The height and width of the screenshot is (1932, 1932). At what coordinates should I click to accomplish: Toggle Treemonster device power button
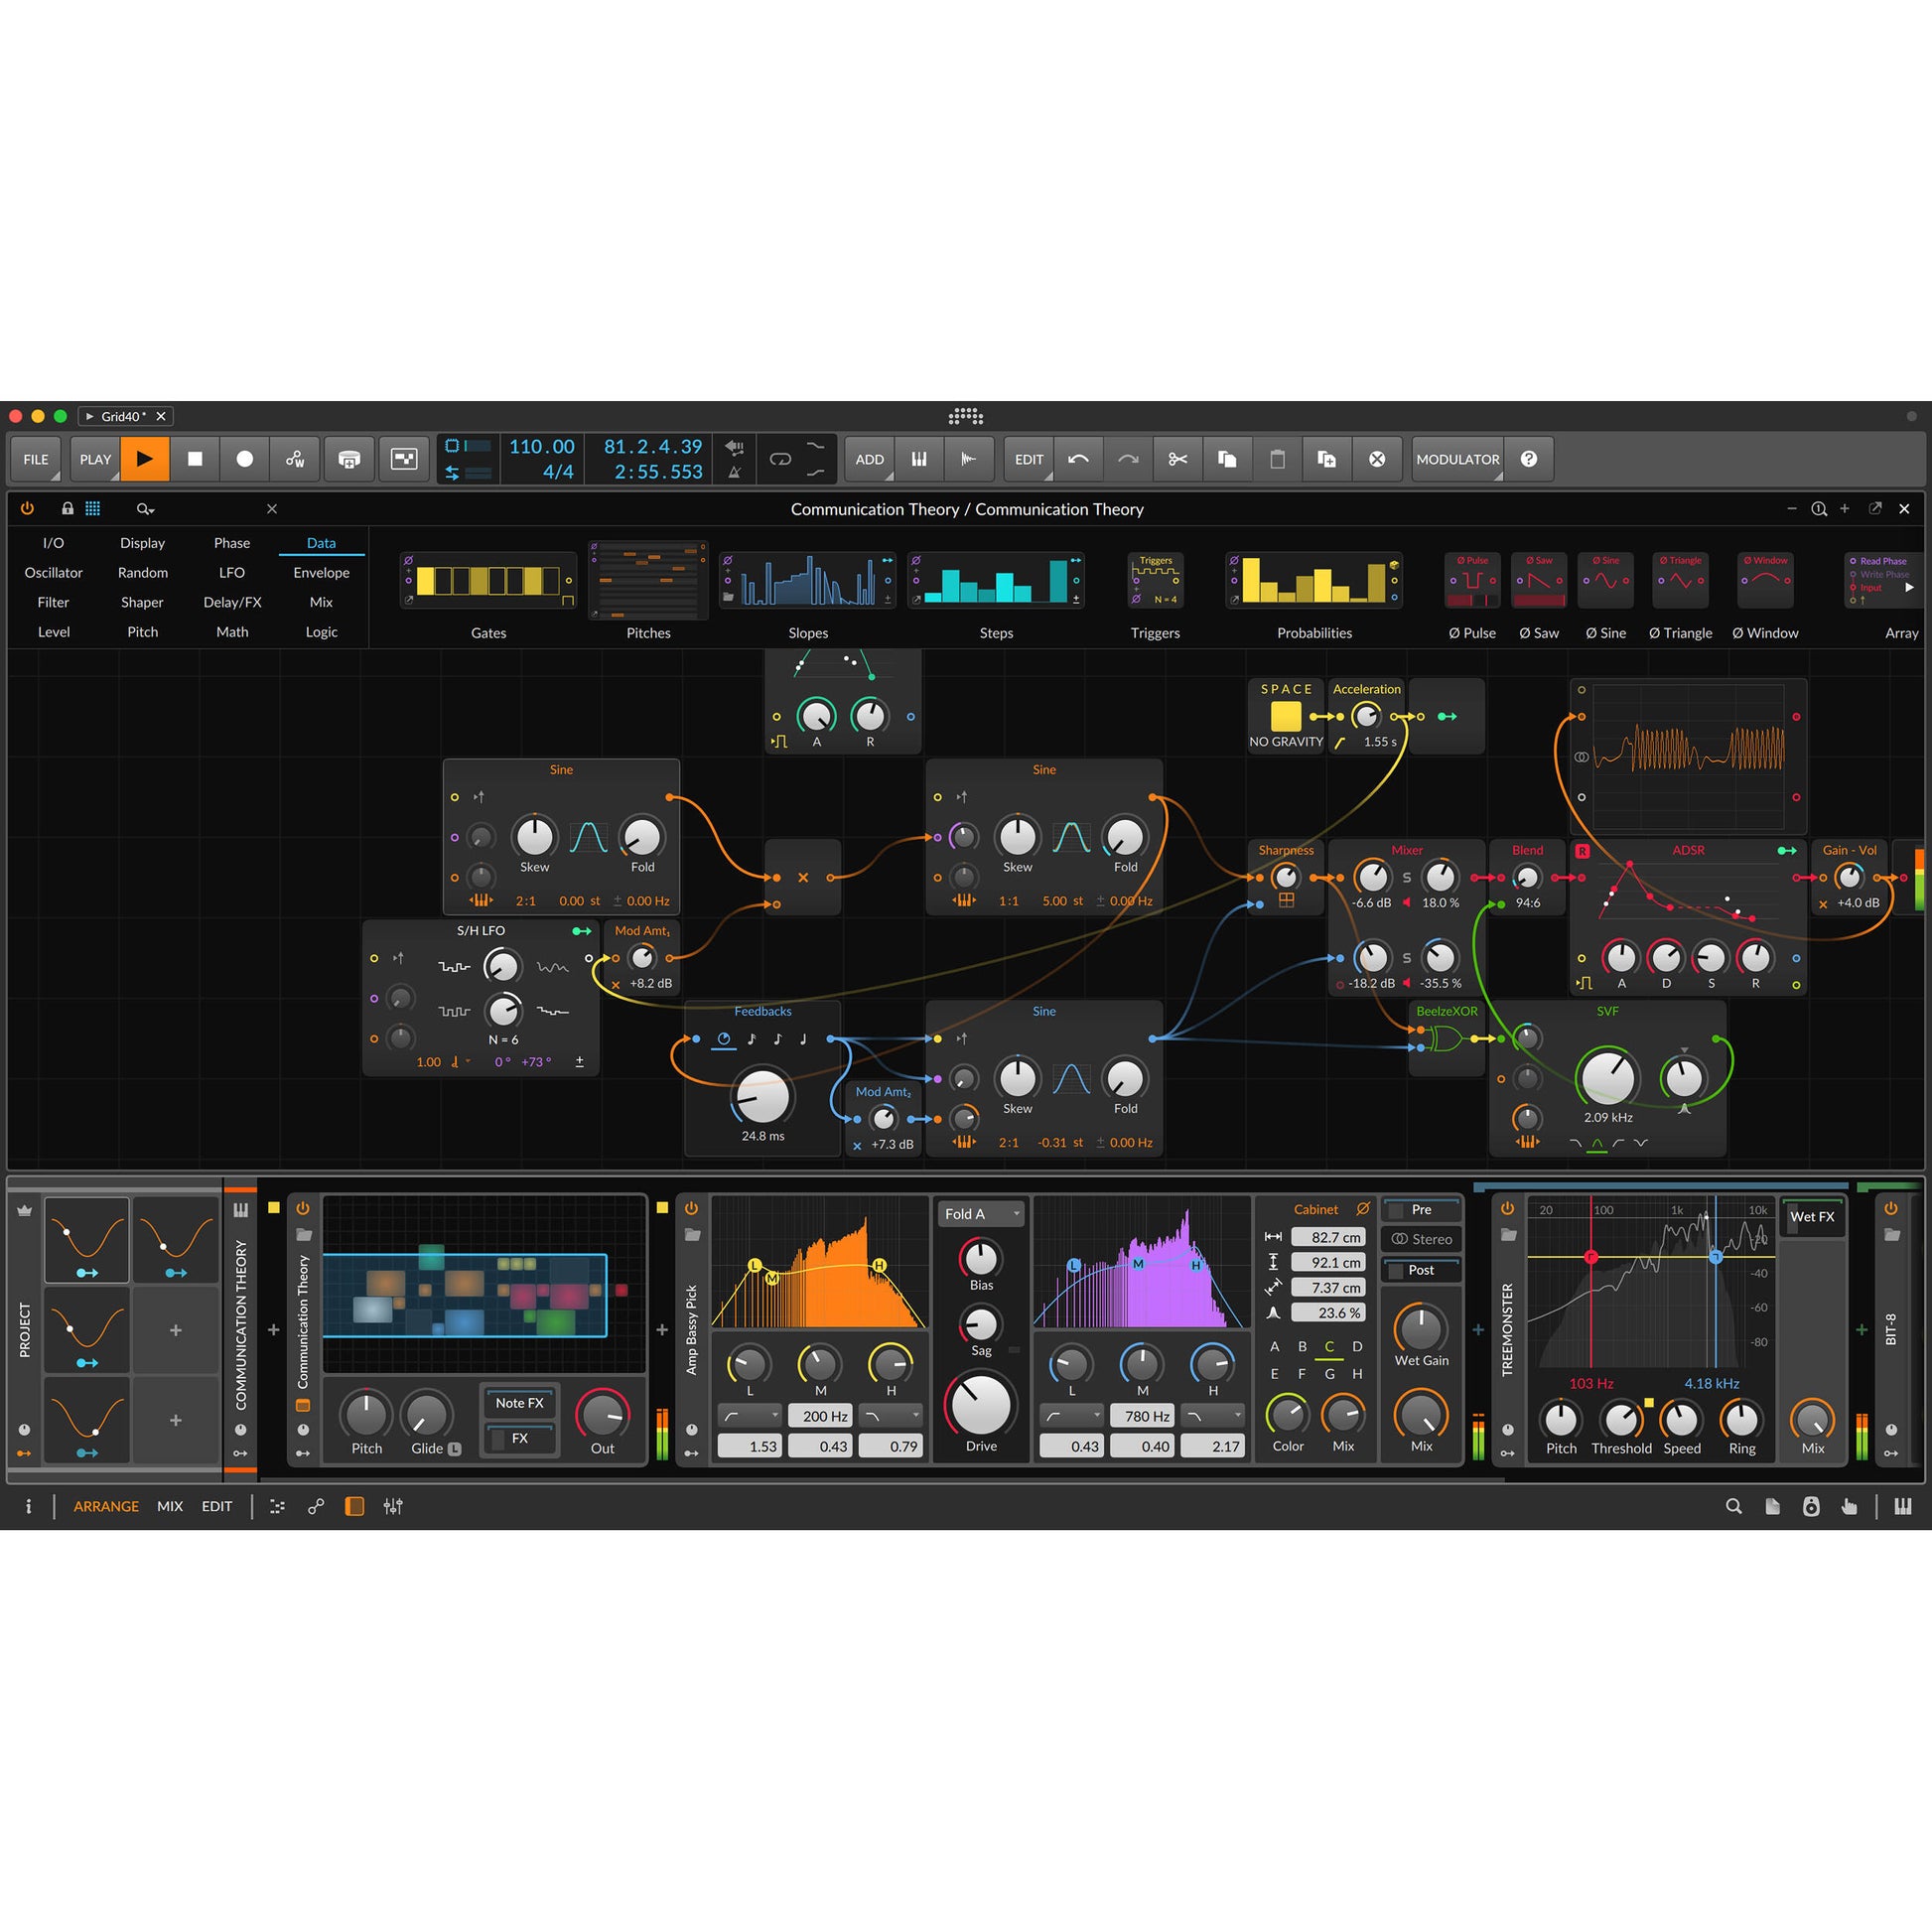pyautogui.click(x=1507, y=1208)
